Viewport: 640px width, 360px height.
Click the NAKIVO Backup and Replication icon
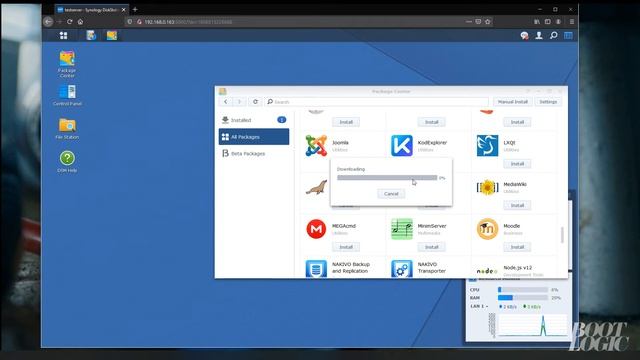click(316, 269)
